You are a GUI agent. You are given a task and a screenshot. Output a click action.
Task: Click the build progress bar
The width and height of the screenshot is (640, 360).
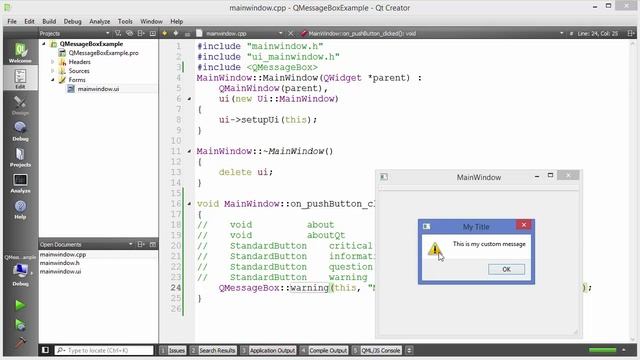pyautogui.click(x=602, y=350)
